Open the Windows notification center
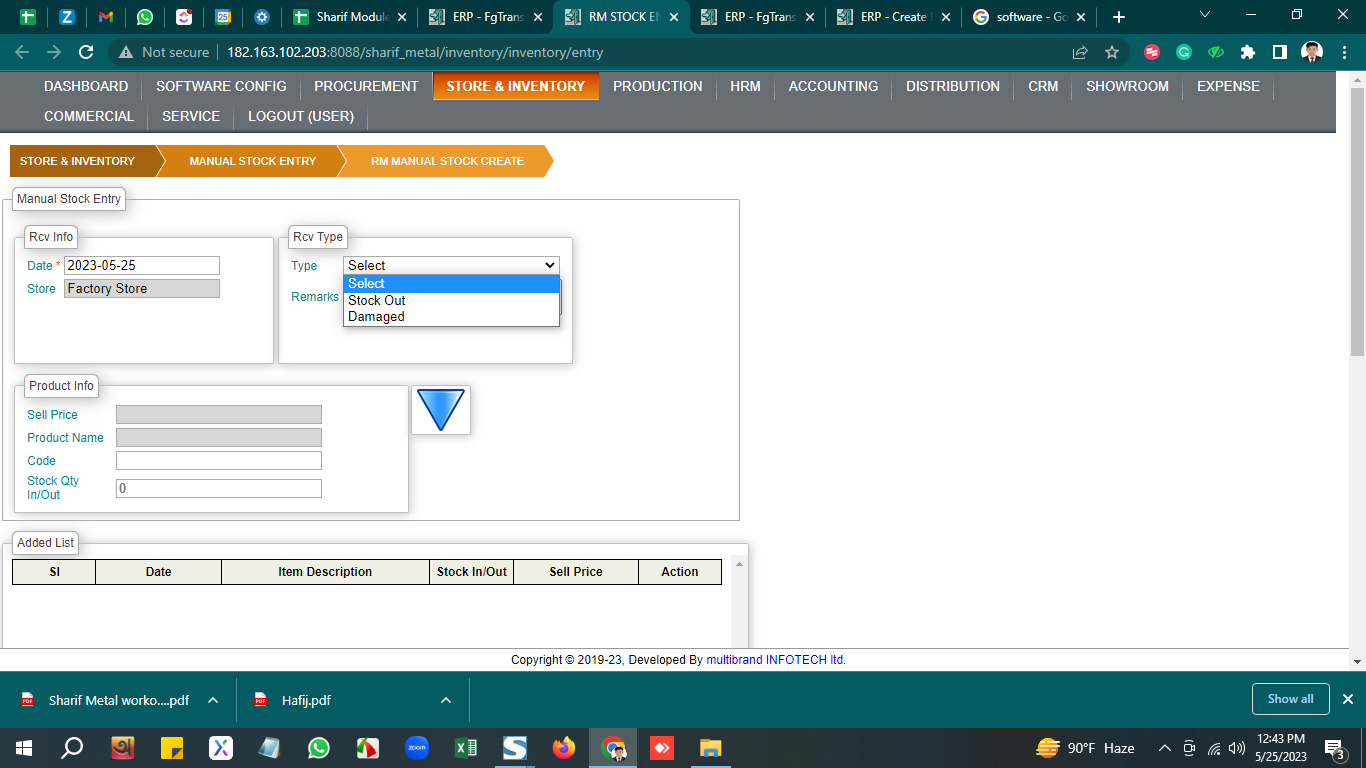 coord(1334,748)
